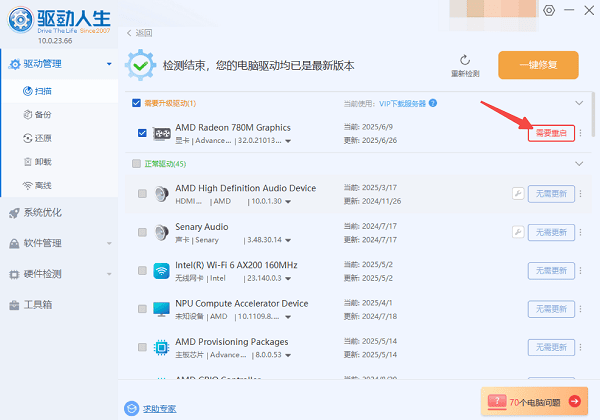Viewport: 600px width, 420px height.
Task: Open version dropdown for NPU Compute 10.1109.8
Action: [x=288, y=317]
